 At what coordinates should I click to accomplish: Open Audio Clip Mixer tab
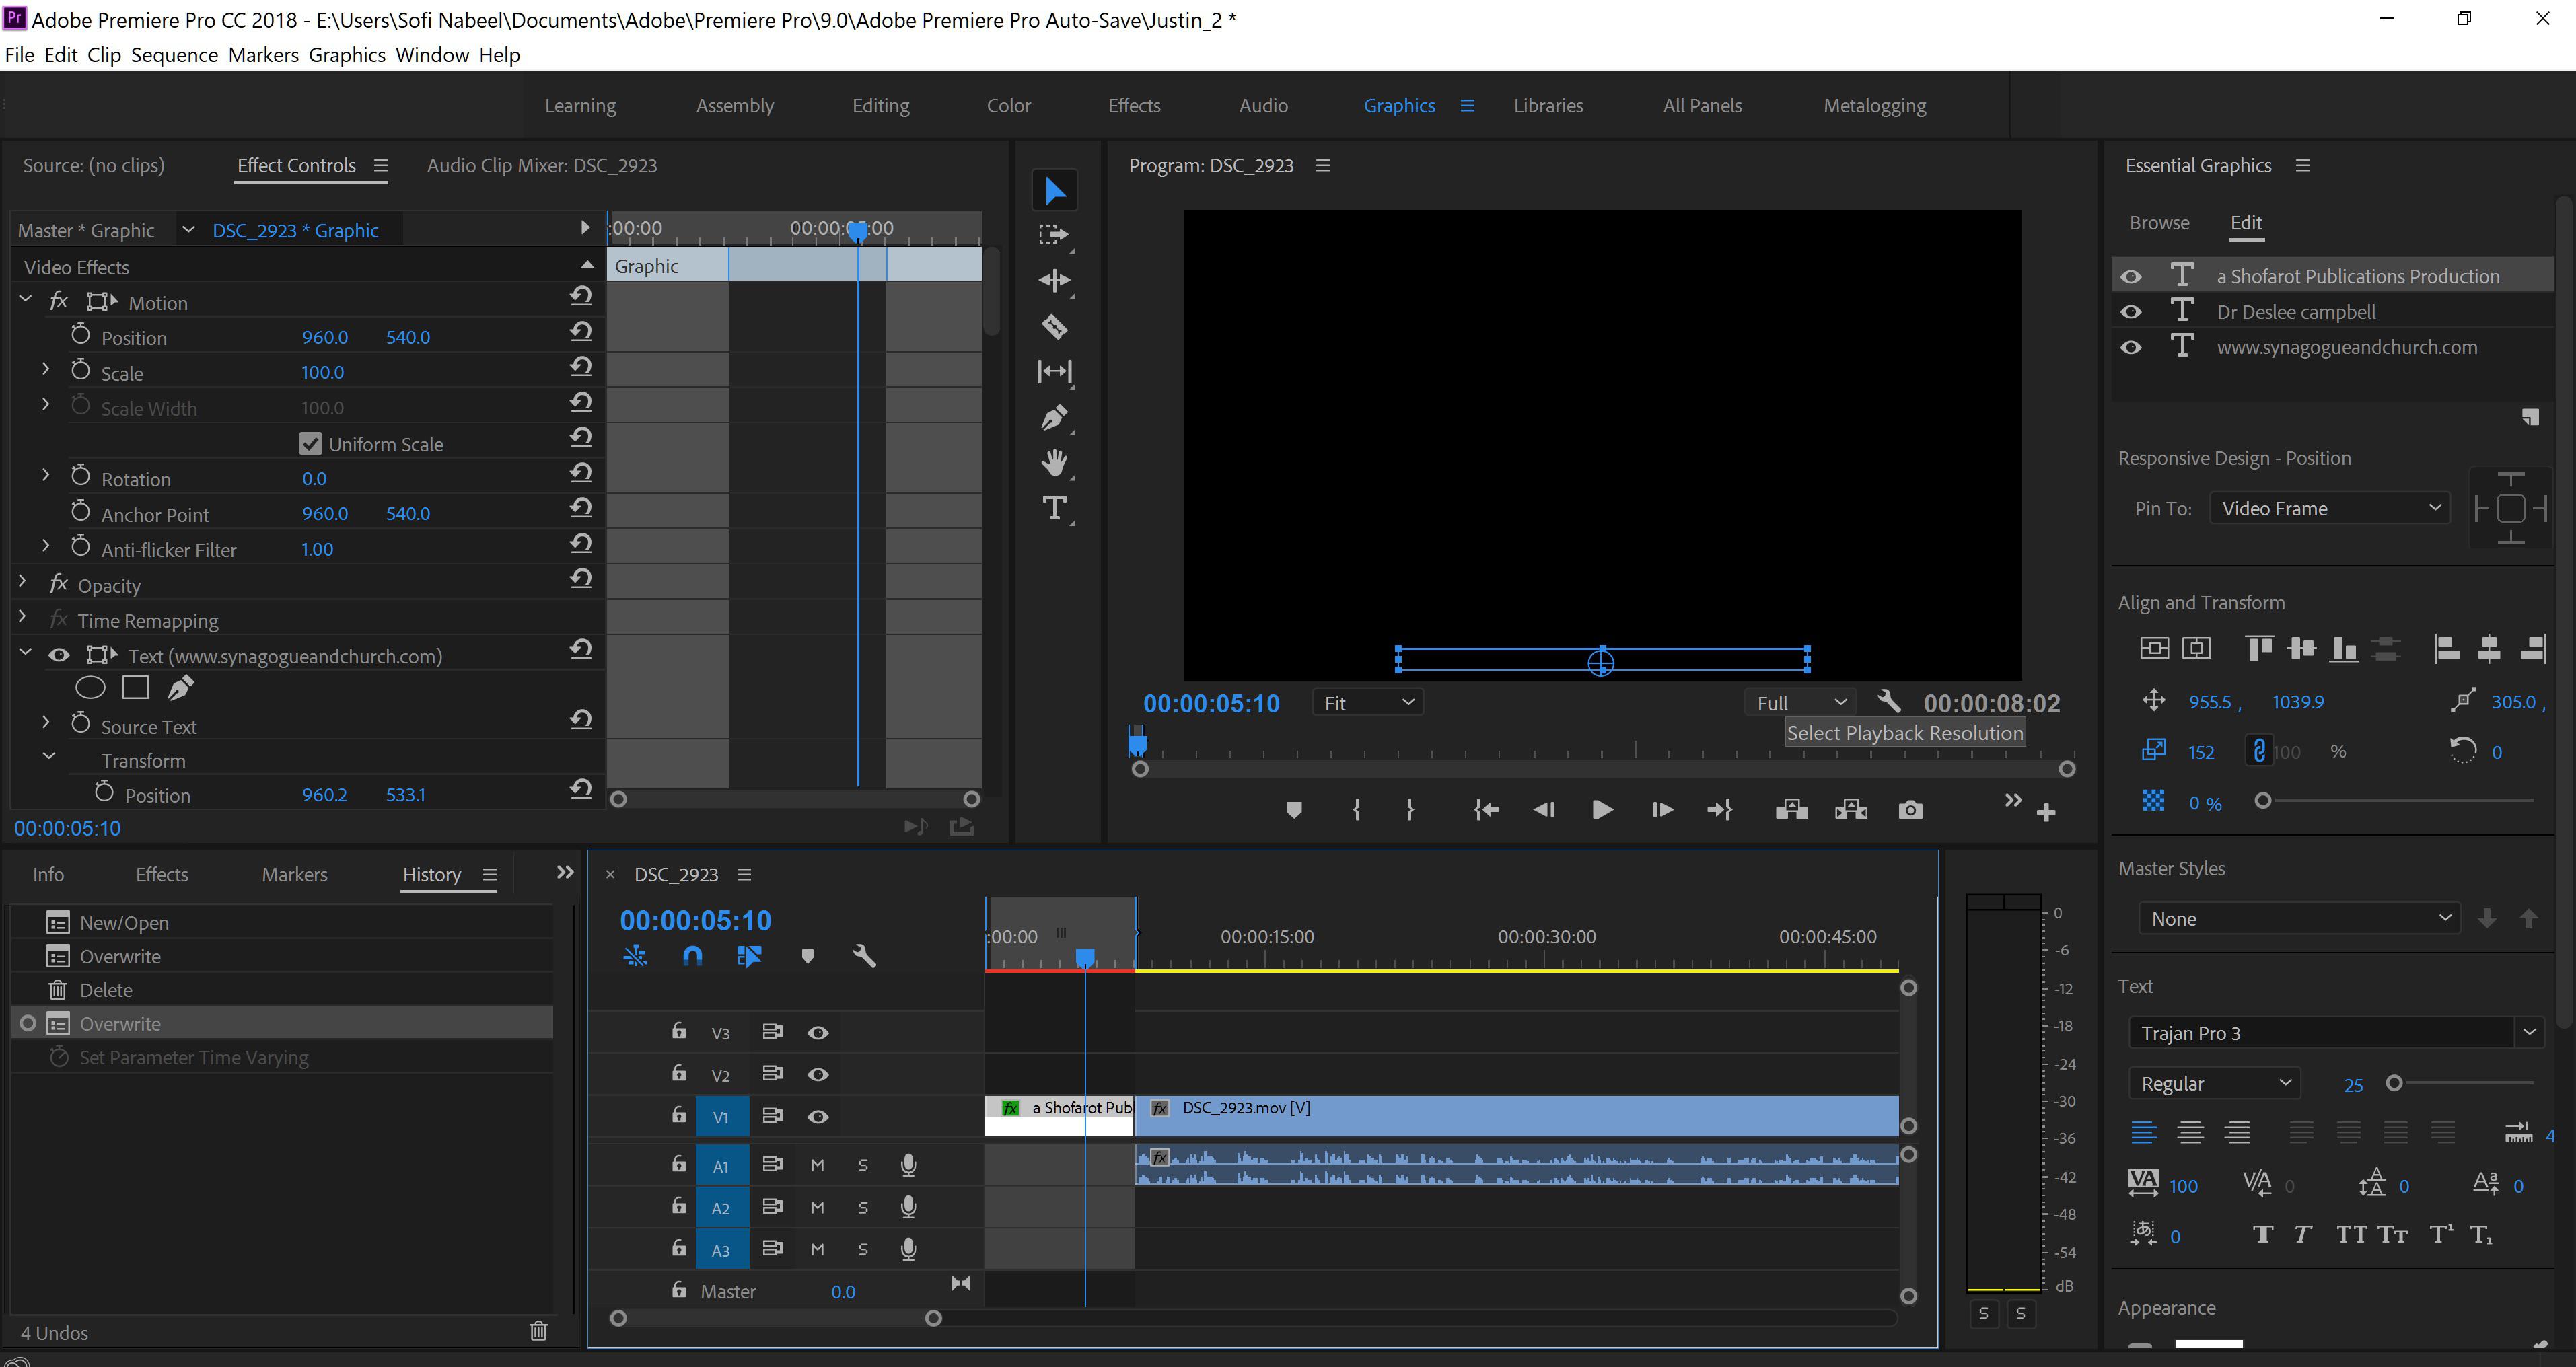coord(542,165)
